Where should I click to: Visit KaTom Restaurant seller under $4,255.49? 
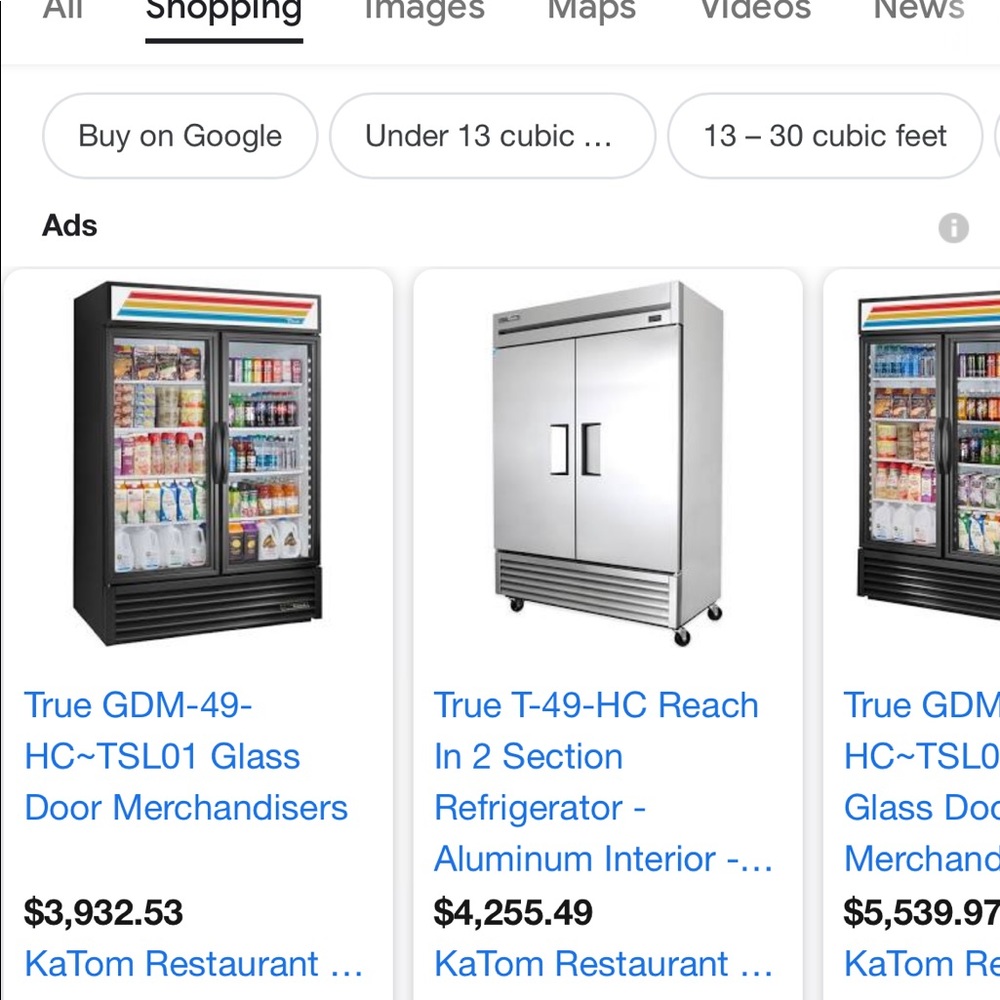(x=603, y=964)
